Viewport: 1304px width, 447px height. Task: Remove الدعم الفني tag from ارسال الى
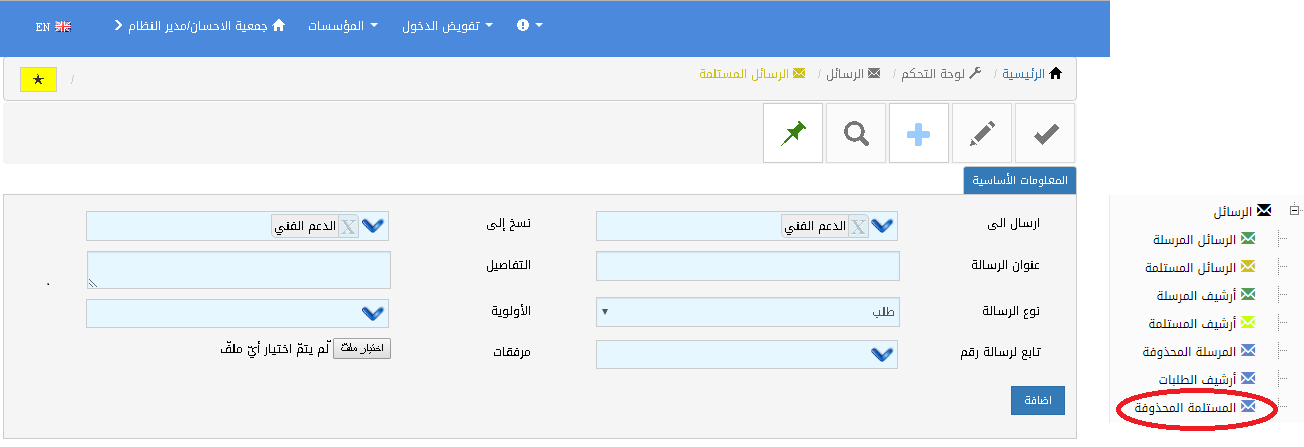point(858,227)
